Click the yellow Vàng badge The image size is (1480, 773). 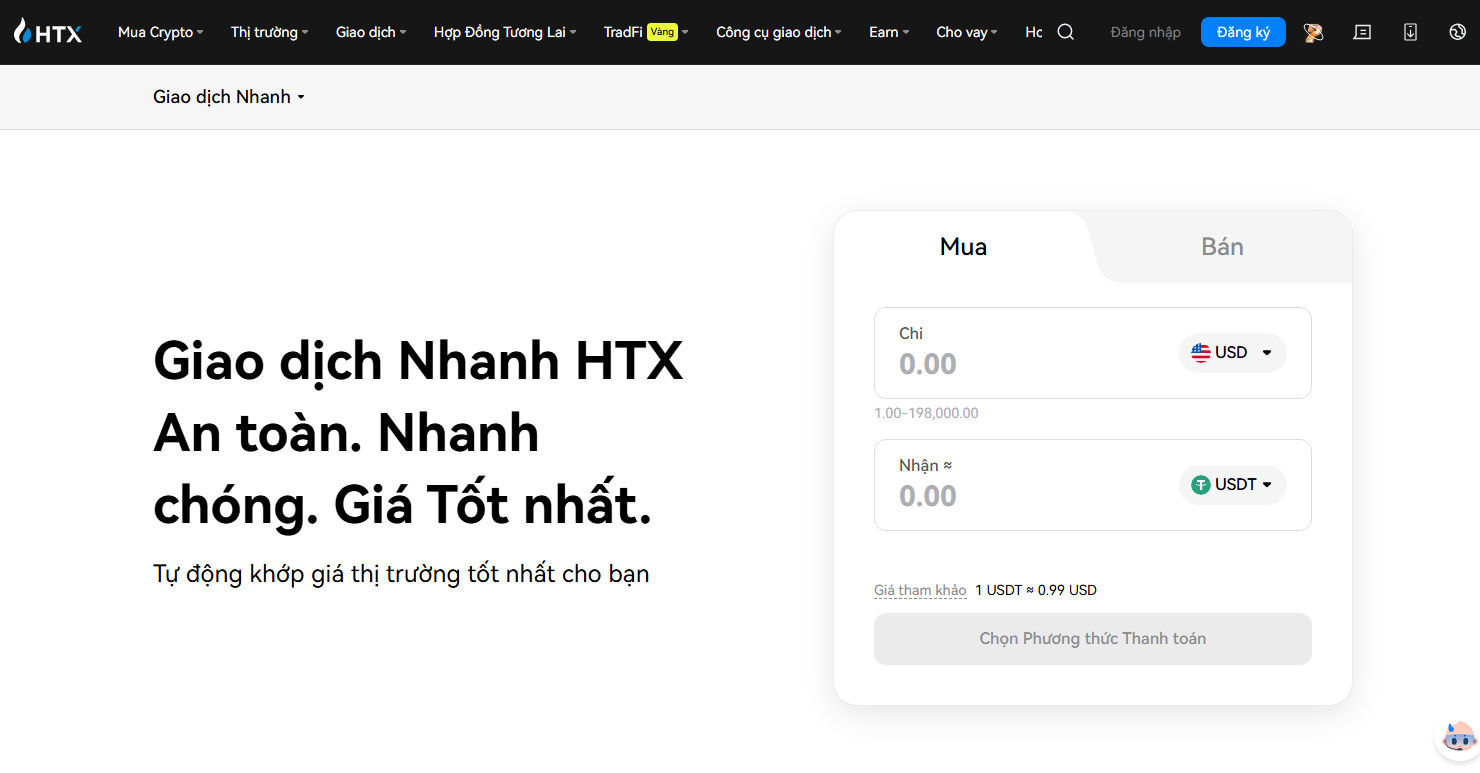click(x=662, y=32)
